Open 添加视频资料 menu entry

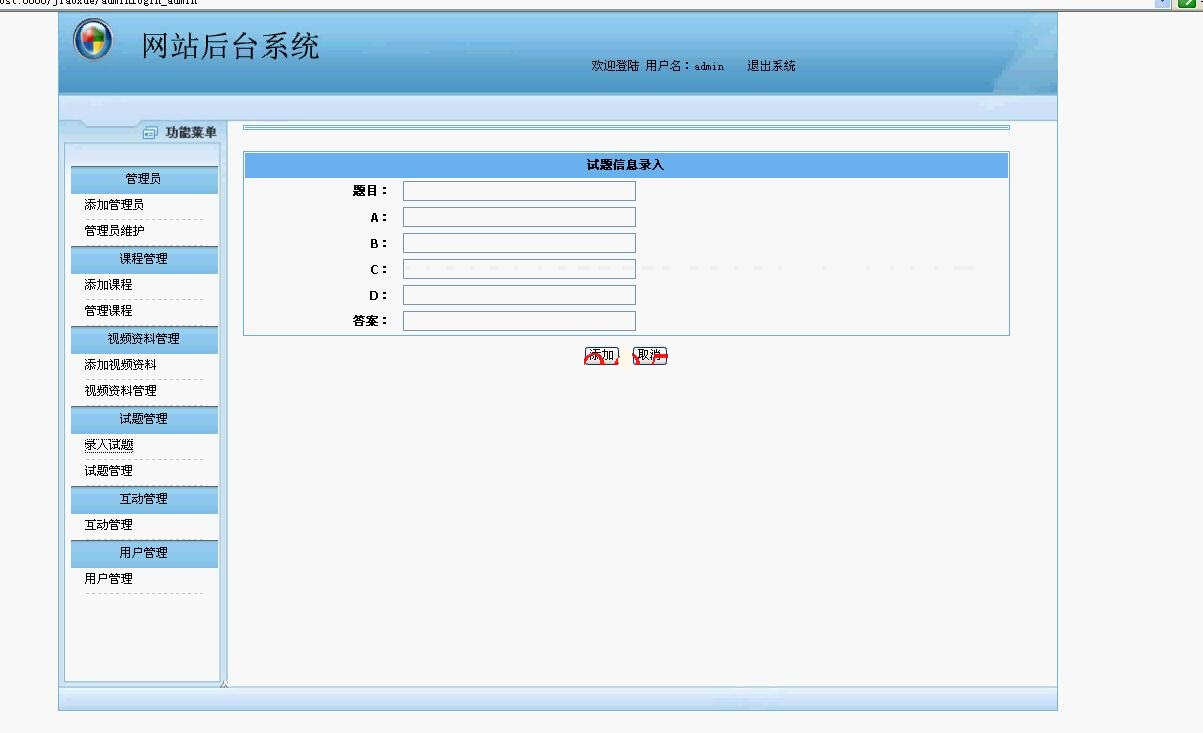[x=120, y=365]
